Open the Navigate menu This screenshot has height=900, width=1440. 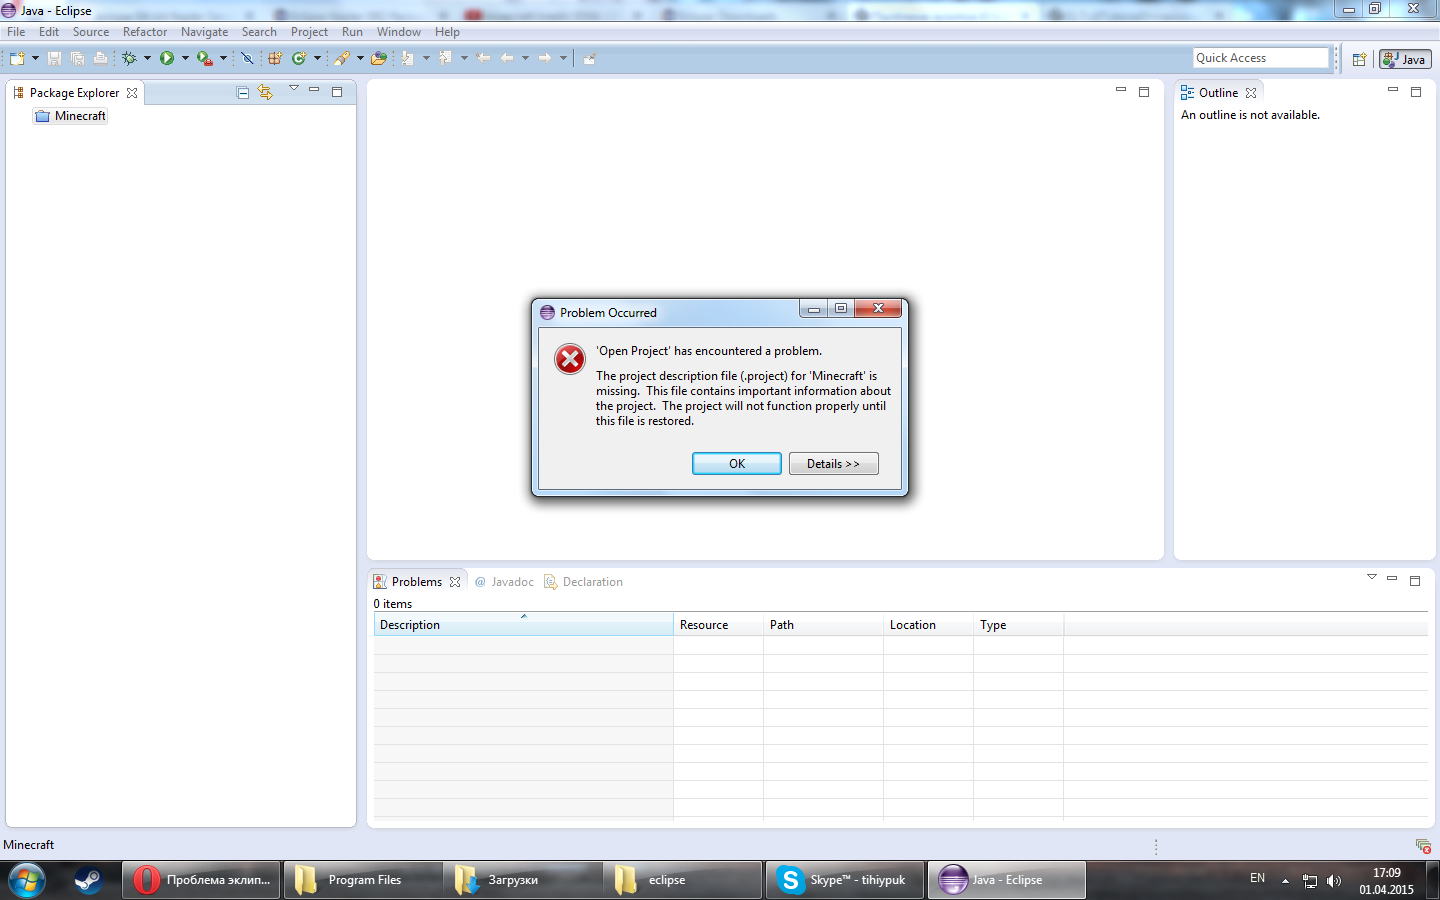[204, 32]
